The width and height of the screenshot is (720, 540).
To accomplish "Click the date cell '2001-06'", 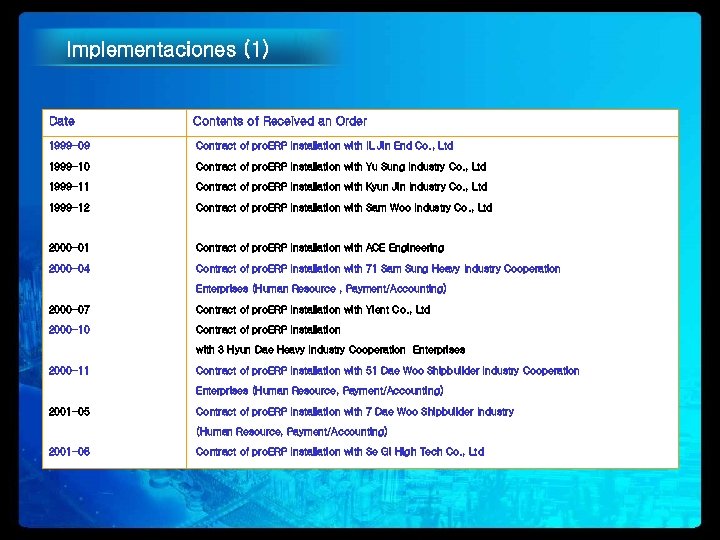I will [x=69, y=452].
